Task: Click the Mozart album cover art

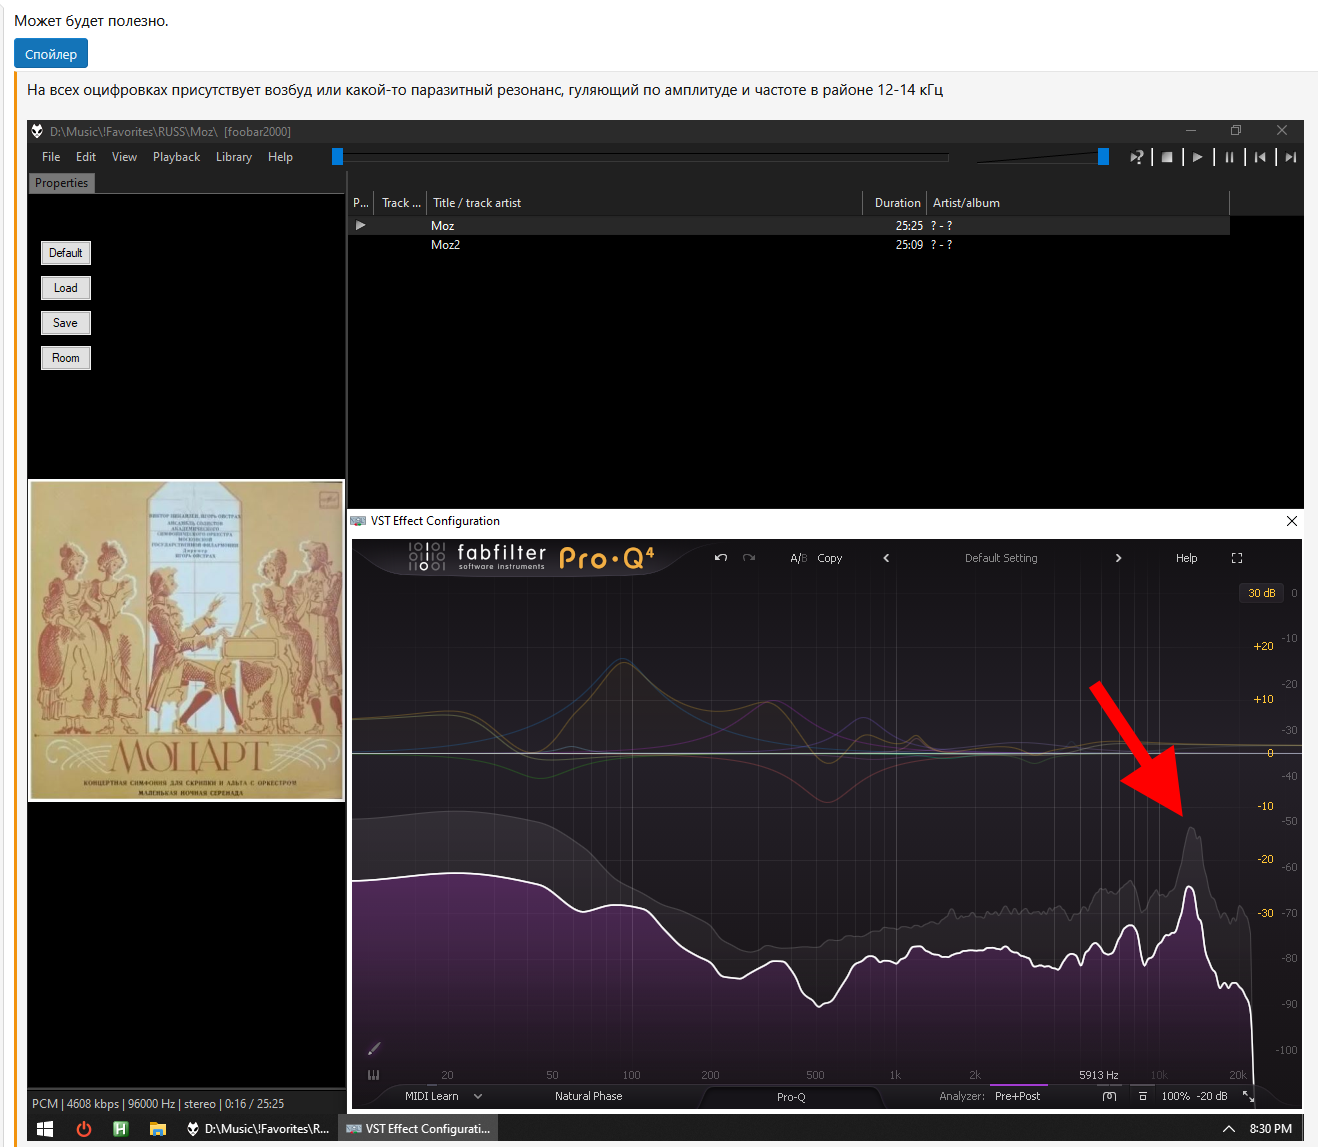Action: pos(187,640)
